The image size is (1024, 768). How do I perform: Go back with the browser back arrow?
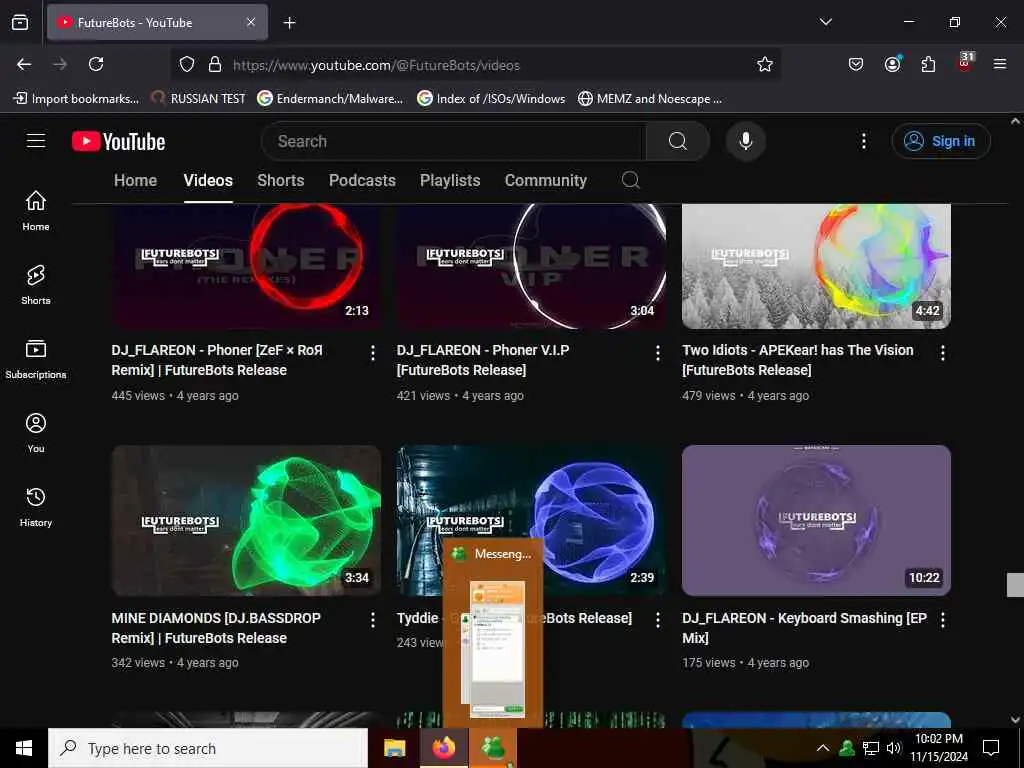tap(24, 64)
